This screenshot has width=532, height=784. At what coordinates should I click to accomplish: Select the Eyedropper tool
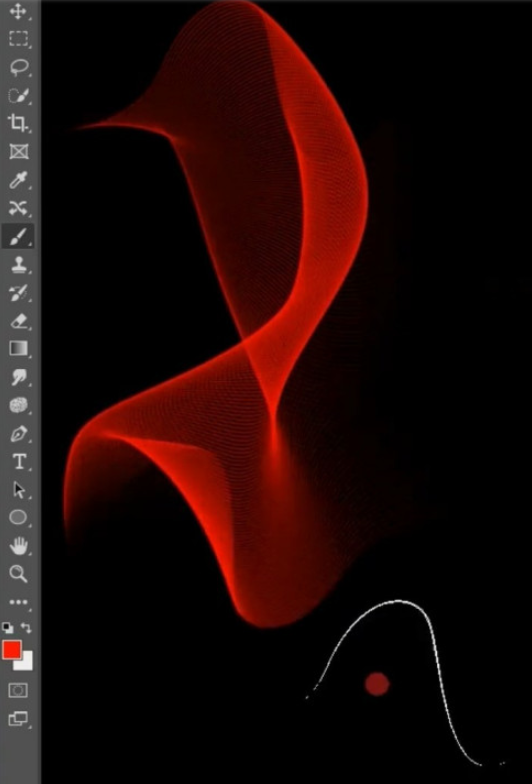(18, 180)
